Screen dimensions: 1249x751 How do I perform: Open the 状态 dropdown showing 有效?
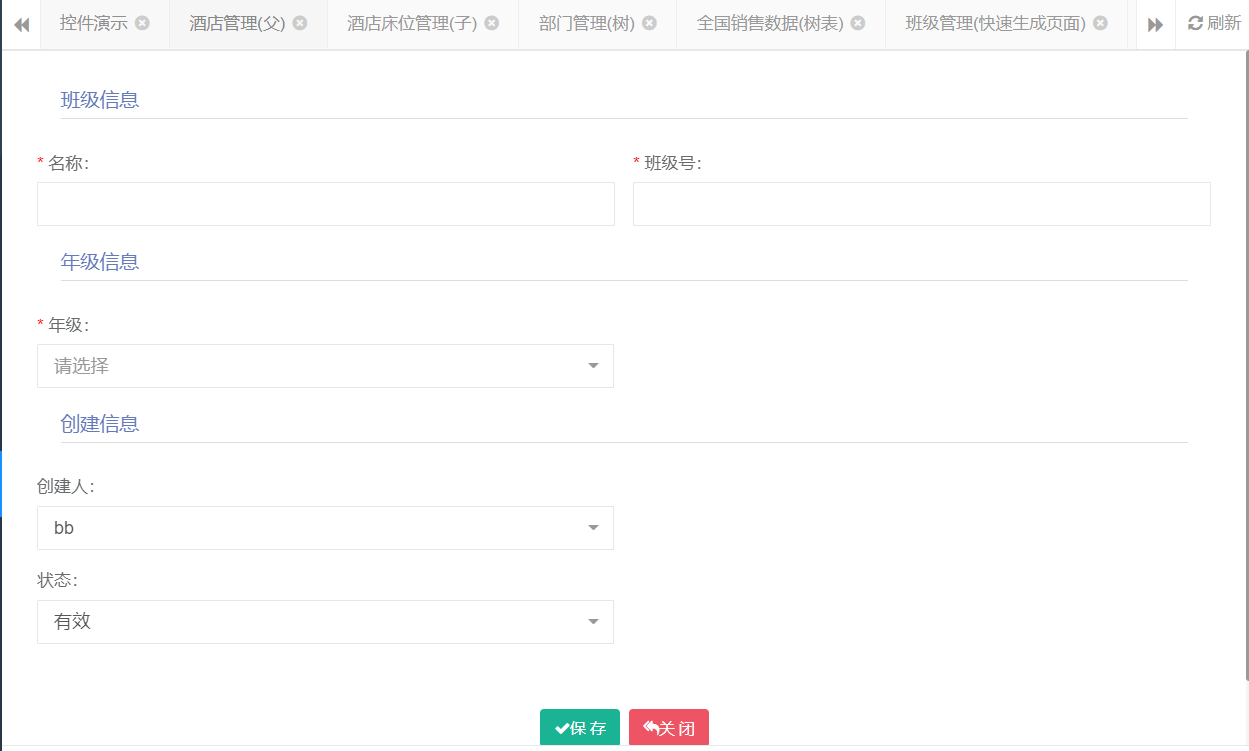[325, 622]
